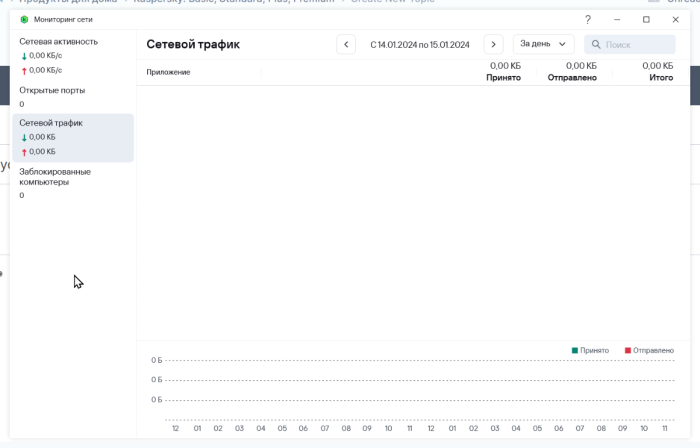Click the 'Сетевой трафик' page heading
This screenshot has height=448, width=700.
193,44
